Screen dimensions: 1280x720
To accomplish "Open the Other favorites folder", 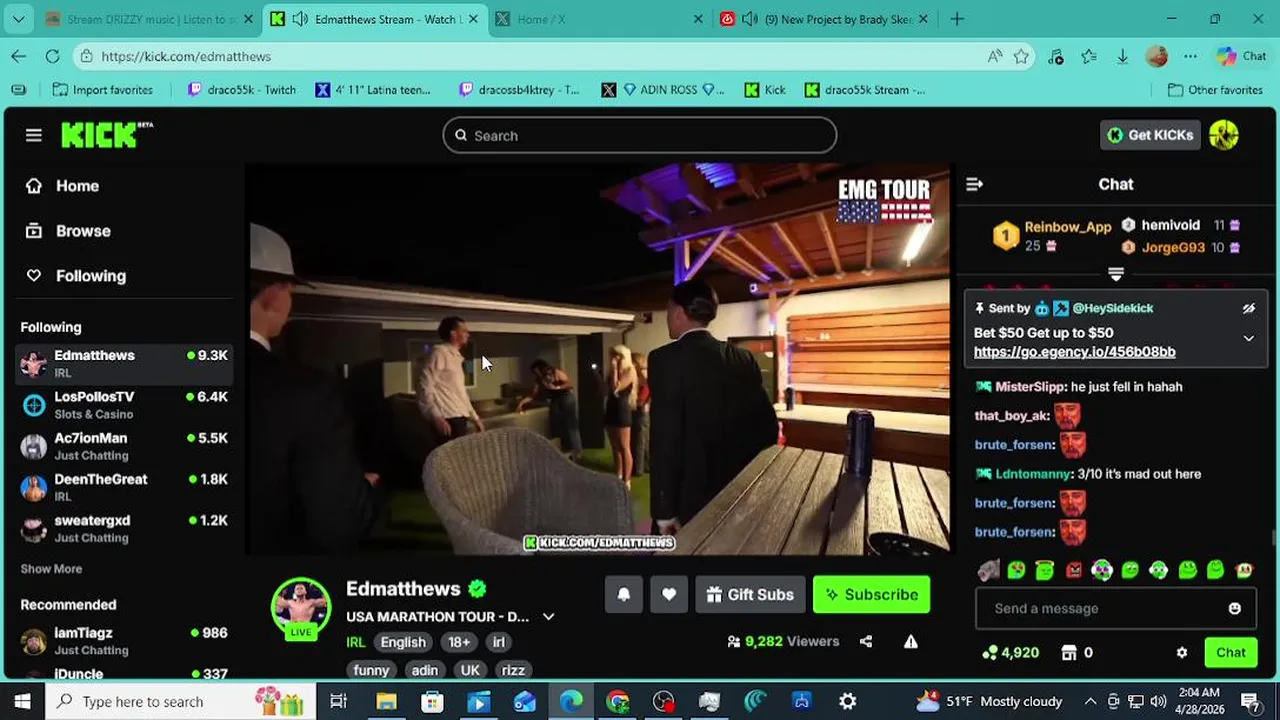I will point(1214,90).
